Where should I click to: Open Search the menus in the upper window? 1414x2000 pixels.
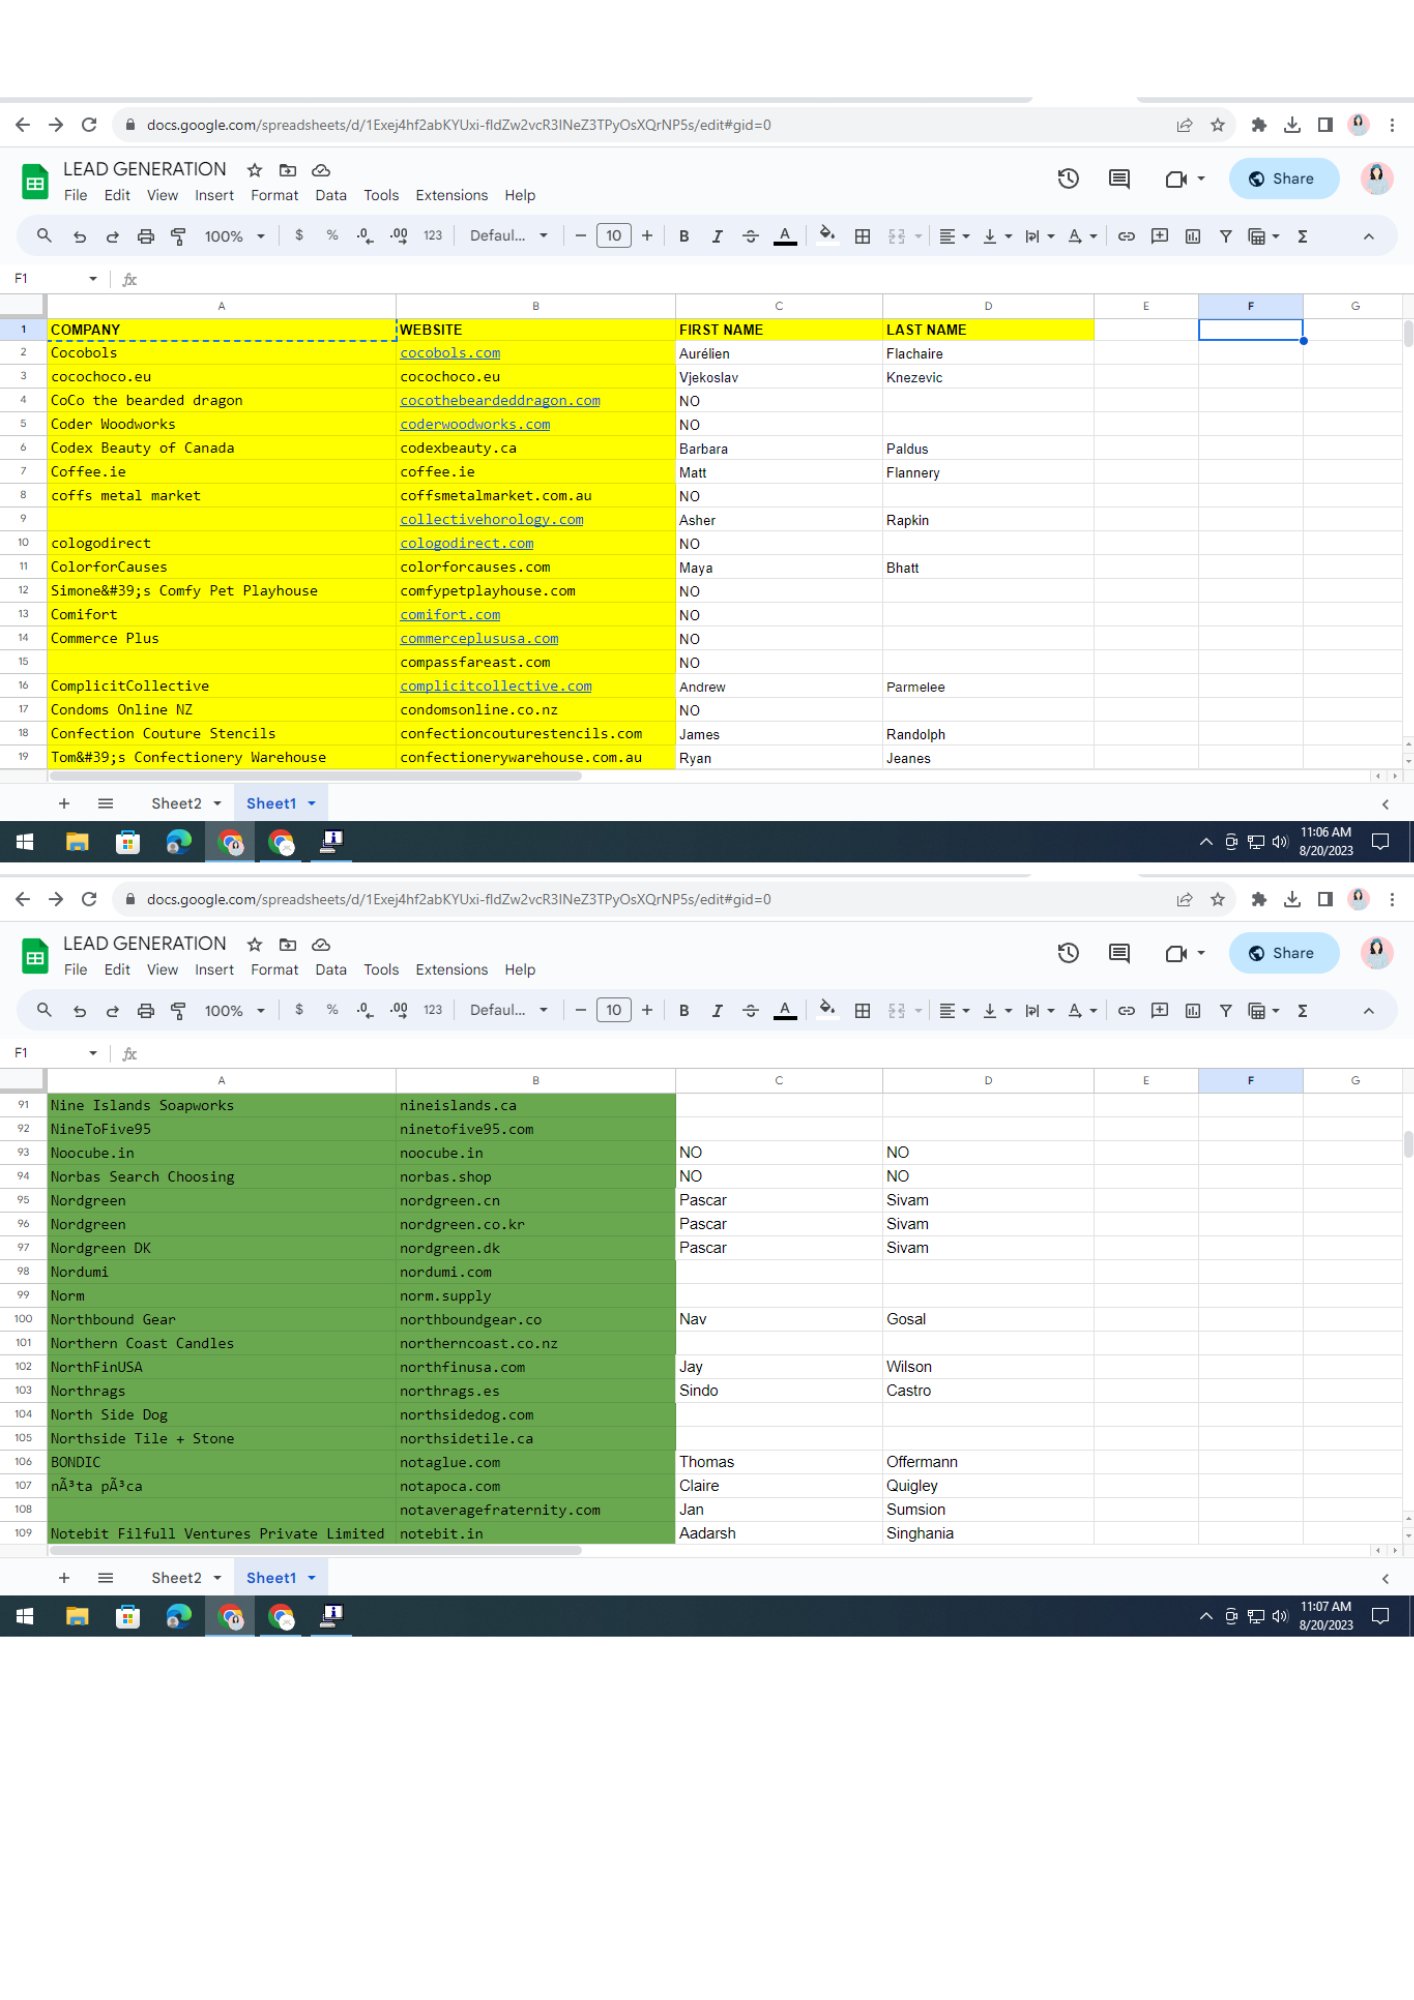pyautogui.click(x=44, y=236)
